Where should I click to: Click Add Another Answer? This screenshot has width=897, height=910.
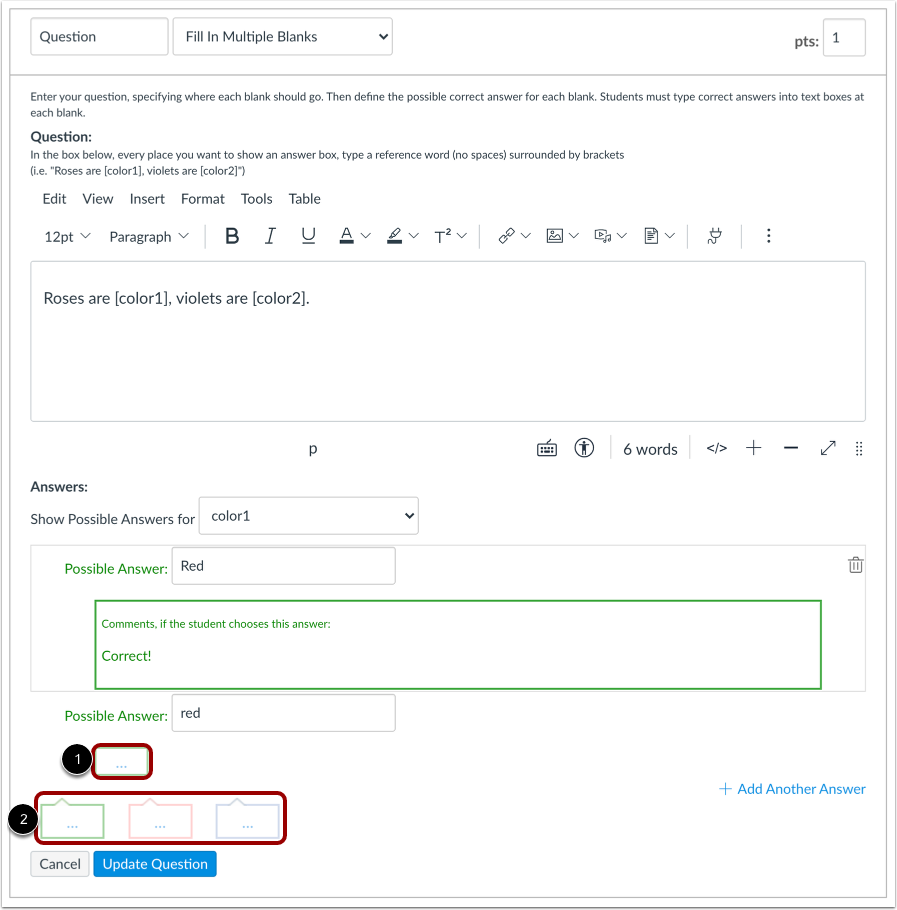click(x=792, y=789)
